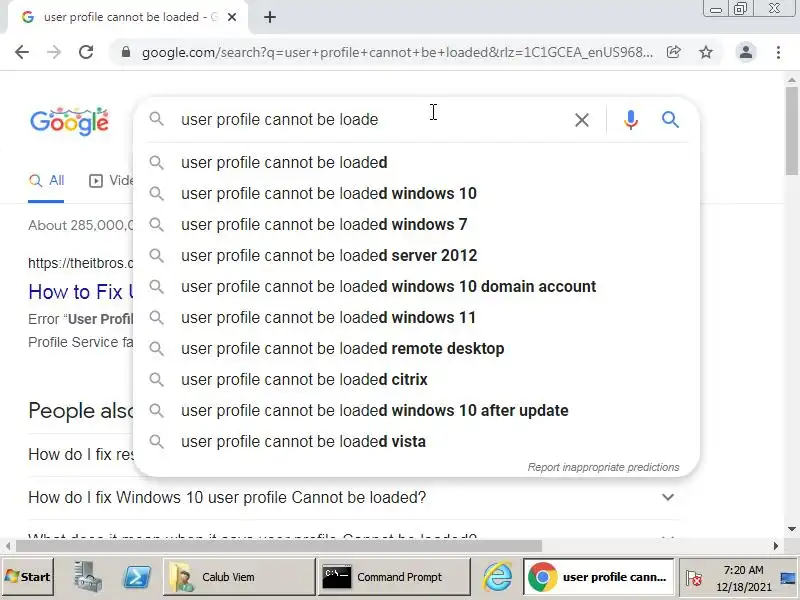Open PowerShell from the taskbar
The height and width of the screenshot is (600, 800).
point(137,577)
